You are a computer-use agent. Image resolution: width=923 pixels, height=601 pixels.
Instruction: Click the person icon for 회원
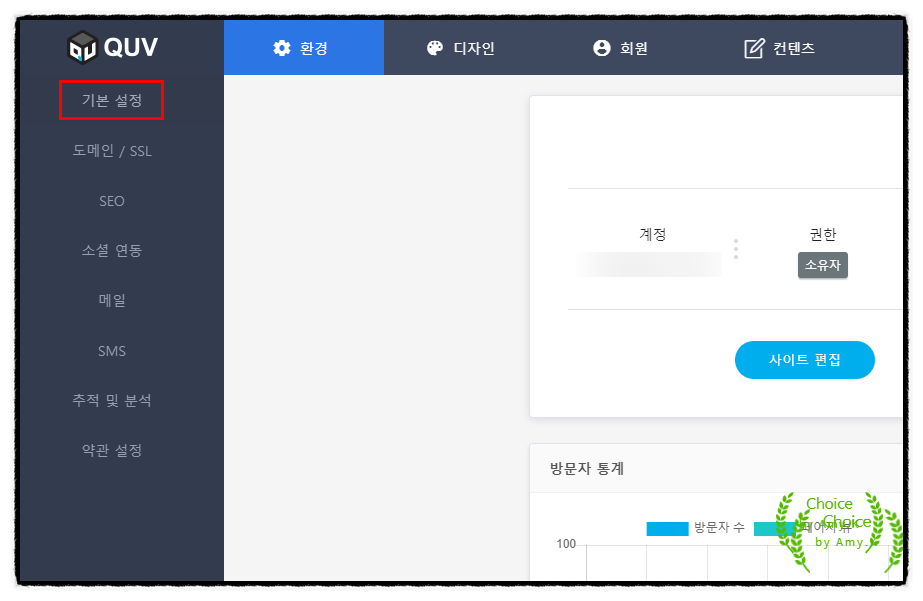(x=602, y=48)
